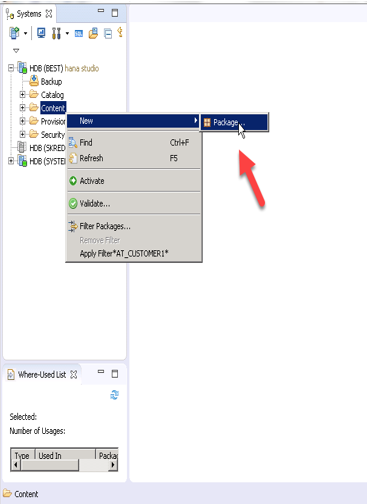Choose Refresh in the context menu
The height and width of the screenshot is (504, 367).
click(134, 158)
